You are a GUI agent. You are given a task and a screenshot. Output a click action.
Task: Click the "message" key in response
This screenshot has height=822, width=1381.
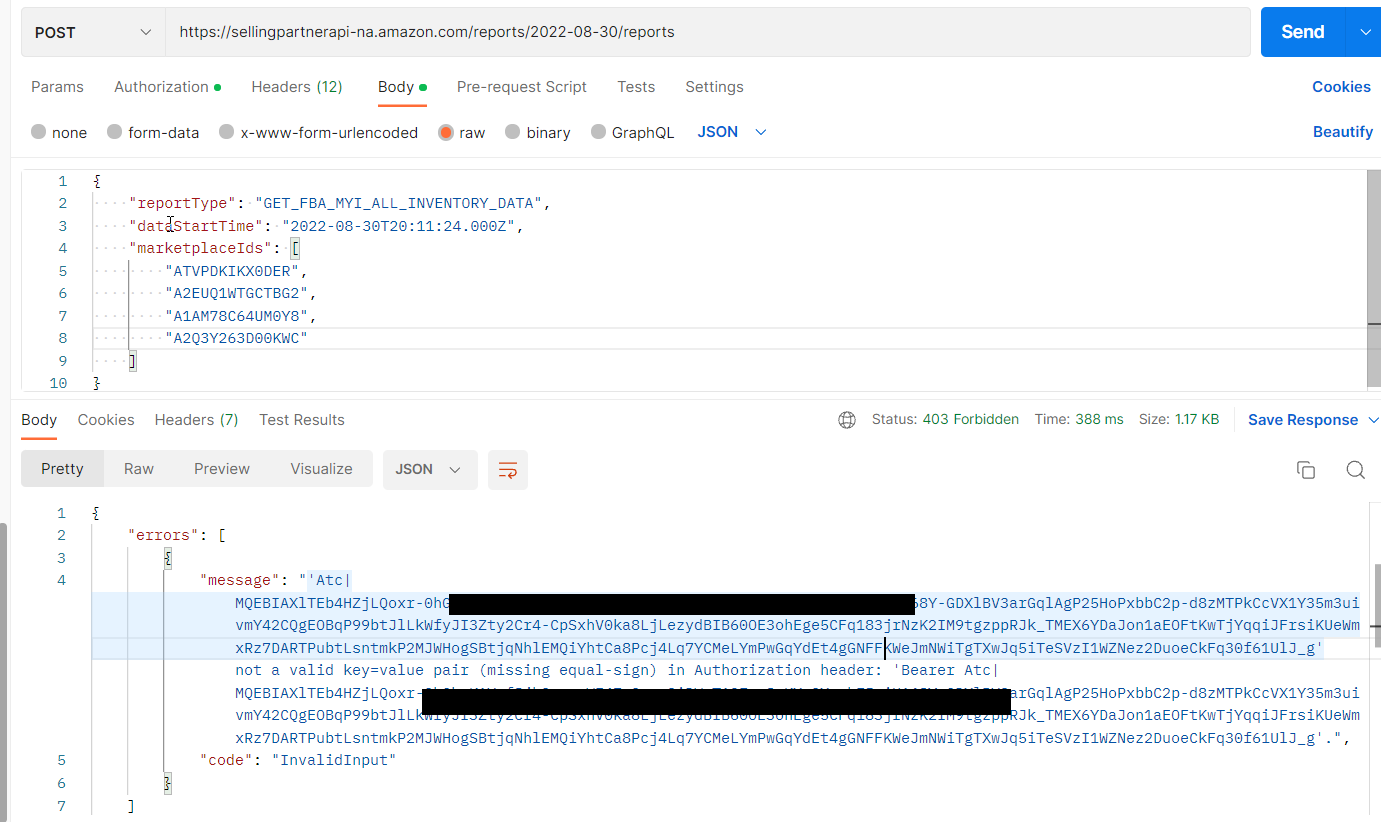pyautogui.click(x=240, y=580)
